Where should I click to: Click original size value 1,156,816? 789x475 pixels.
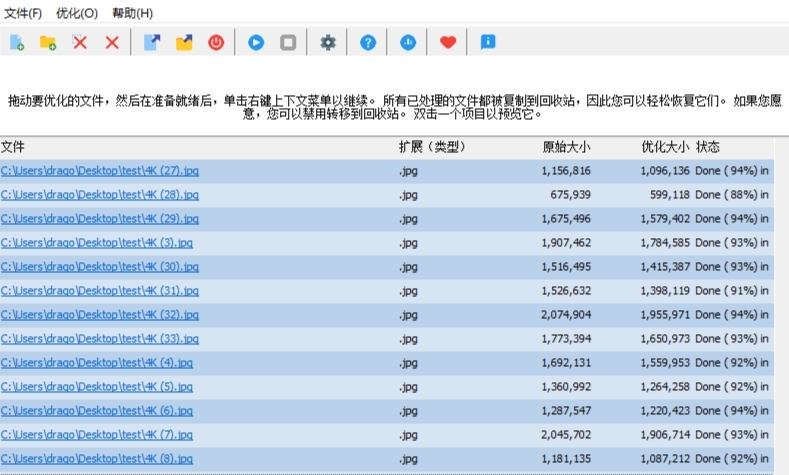pyautogui.click(x=566, y=171)
